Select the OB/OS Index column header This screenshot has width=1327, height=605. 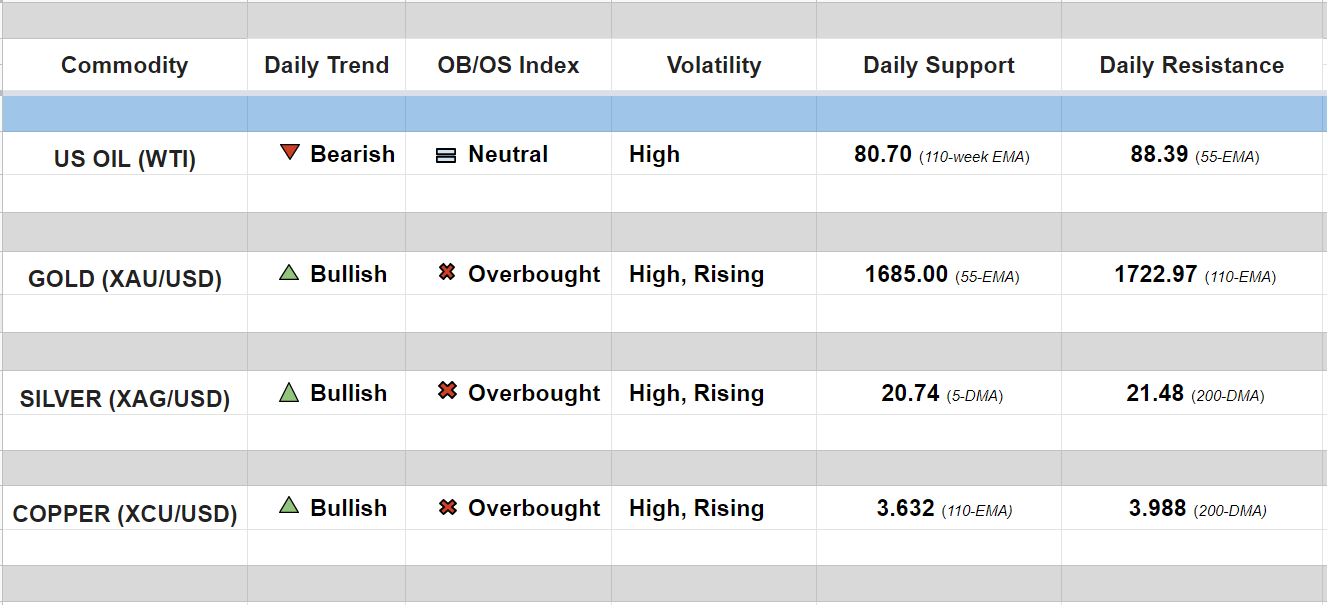coord(508,66)
